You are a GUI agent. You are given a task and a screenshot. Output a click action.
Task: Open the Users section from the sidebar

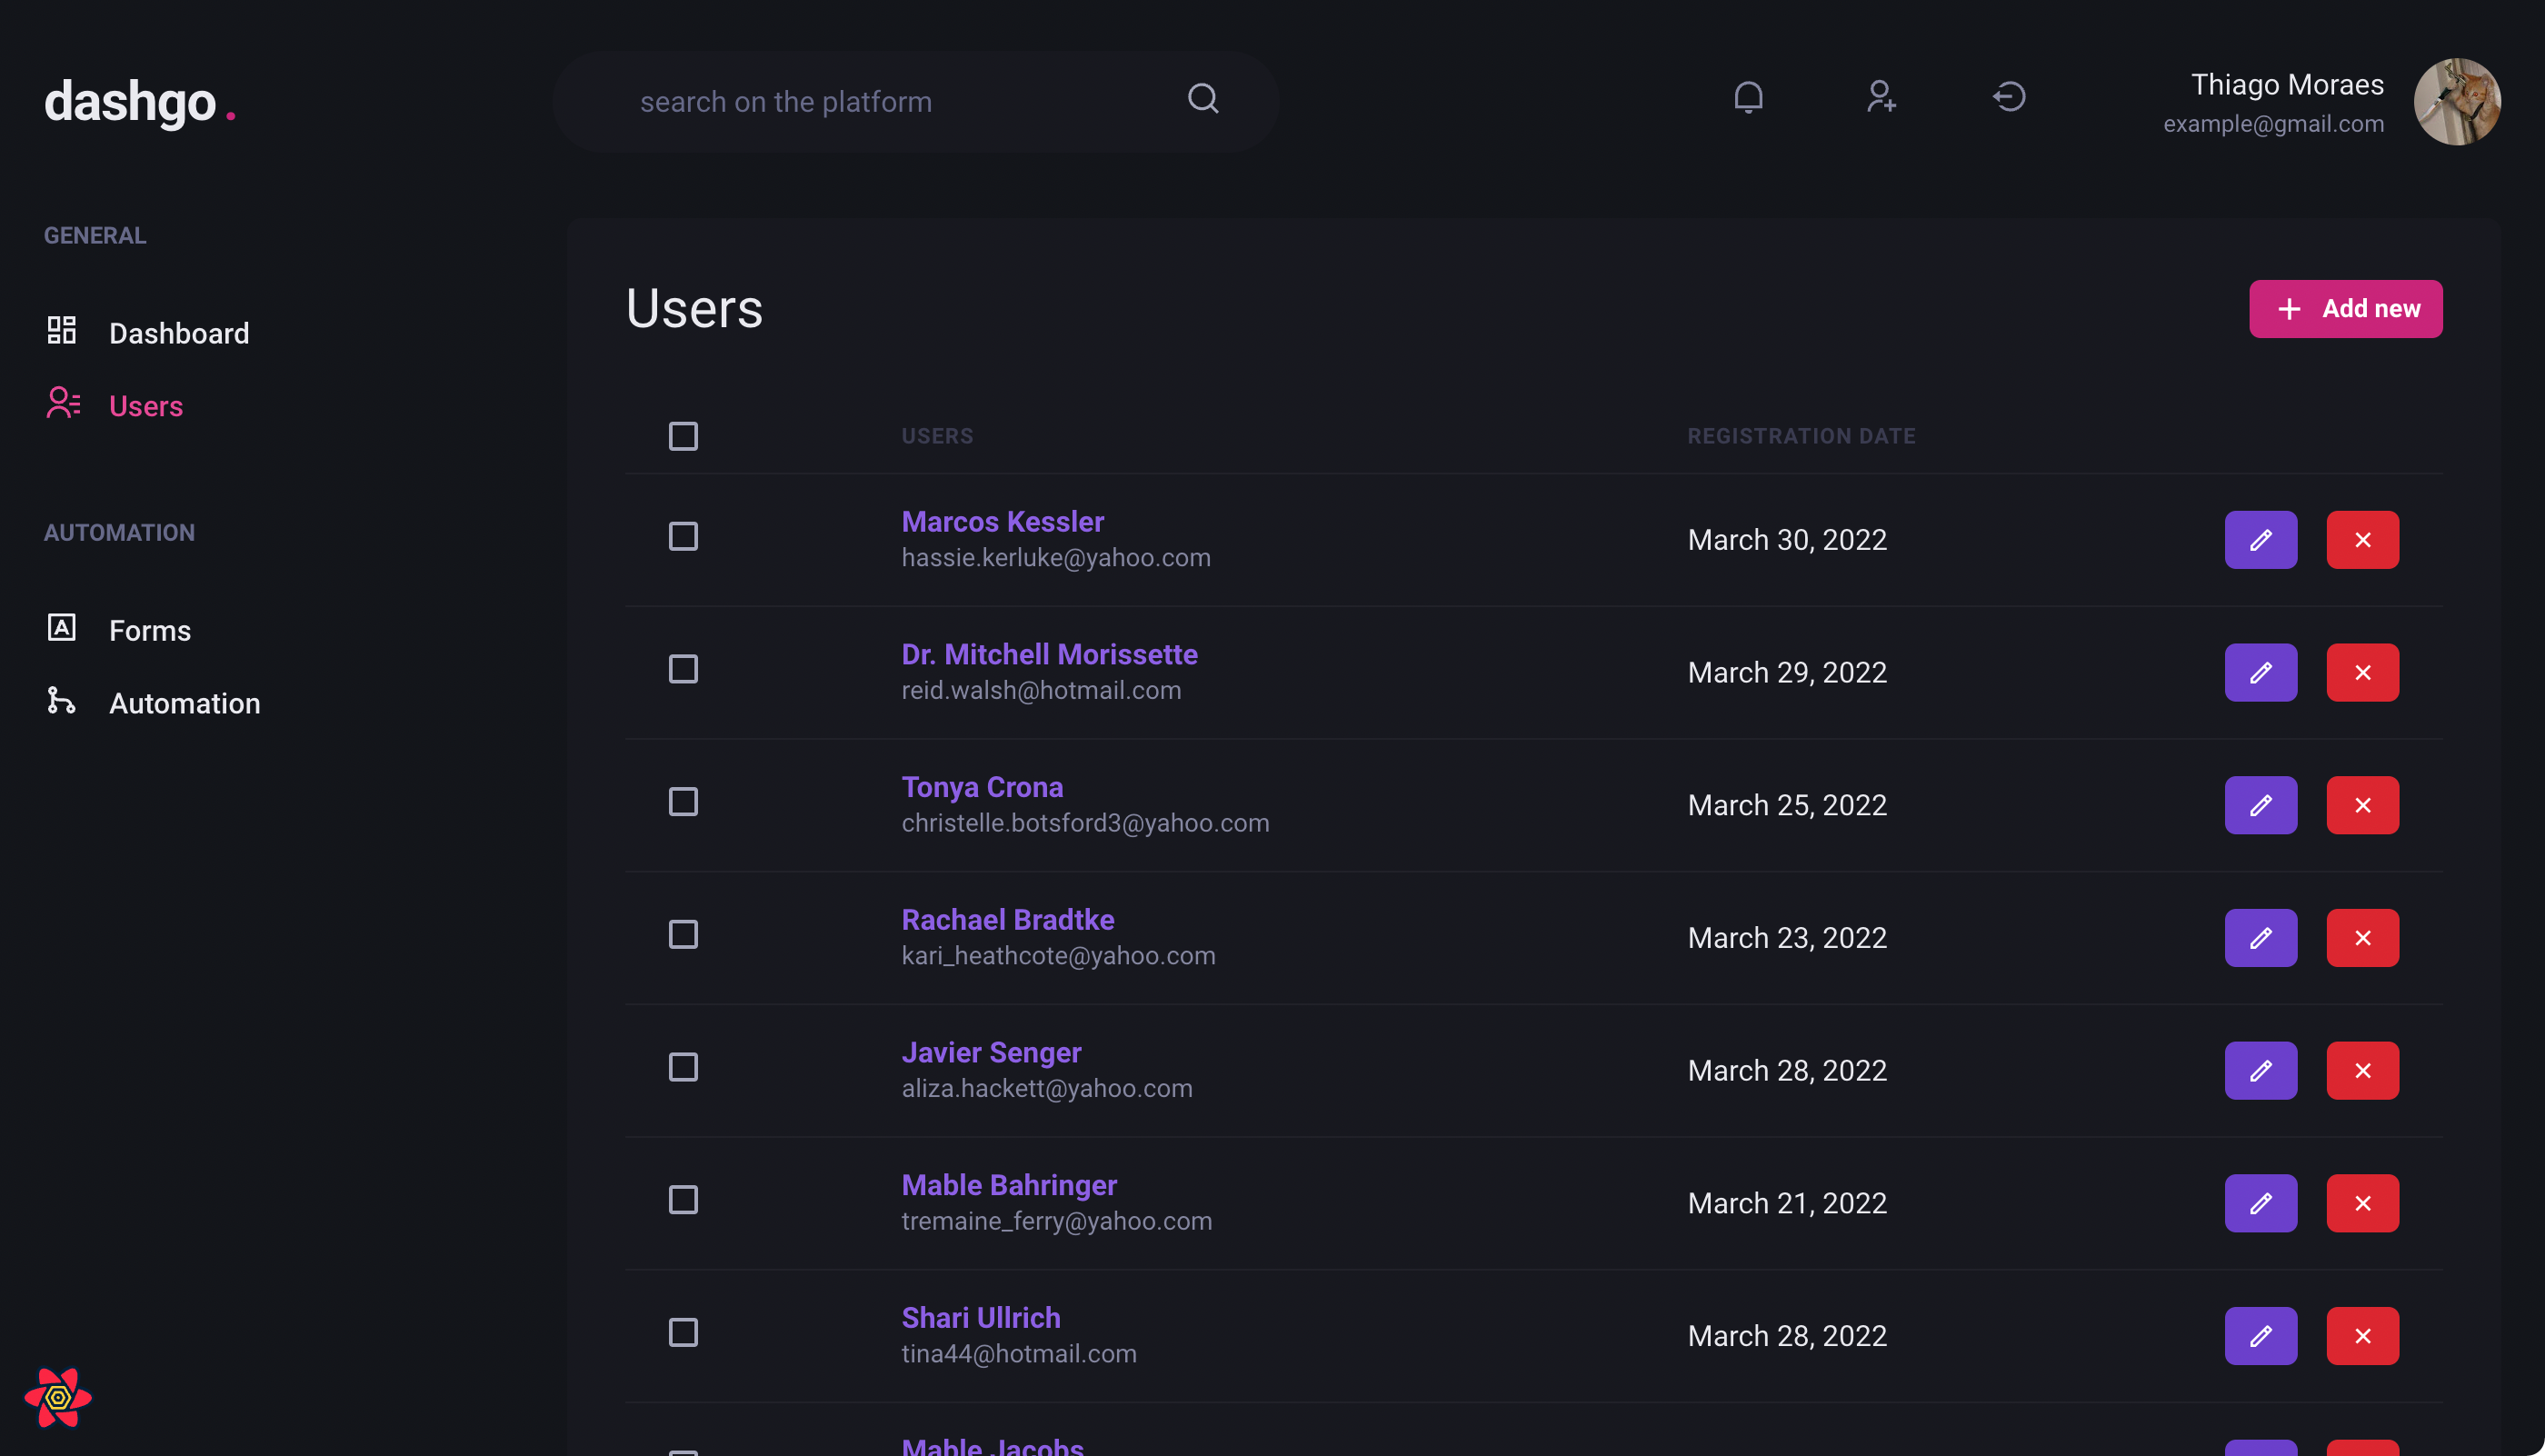point(145,405)
